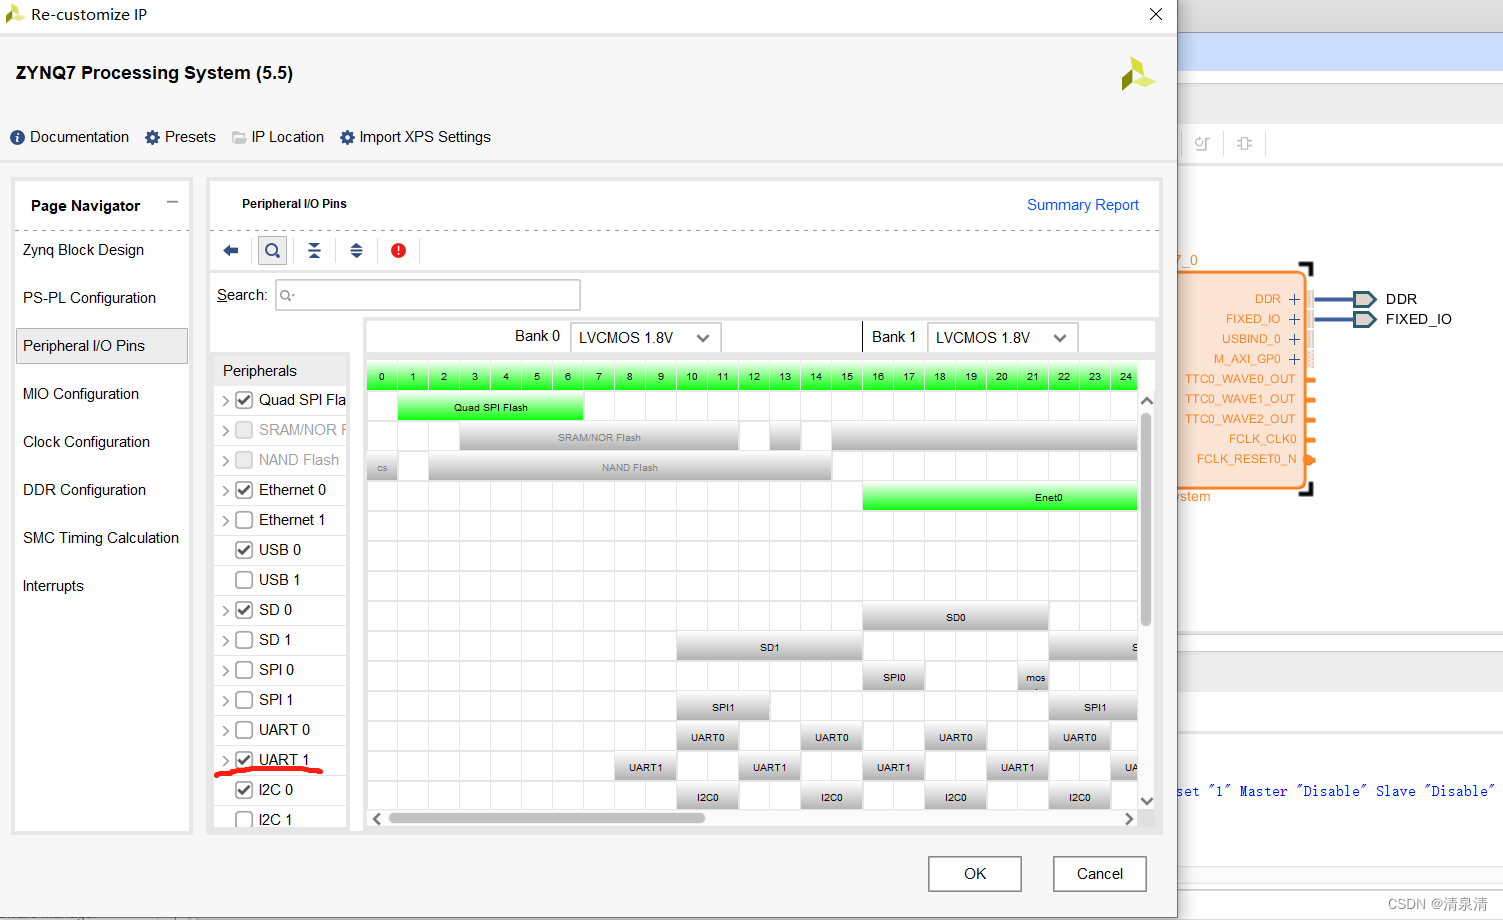This screenshot has height=920, width=1503.
Task: Expand Quad SPI Flash tree row
Action: 226,400
